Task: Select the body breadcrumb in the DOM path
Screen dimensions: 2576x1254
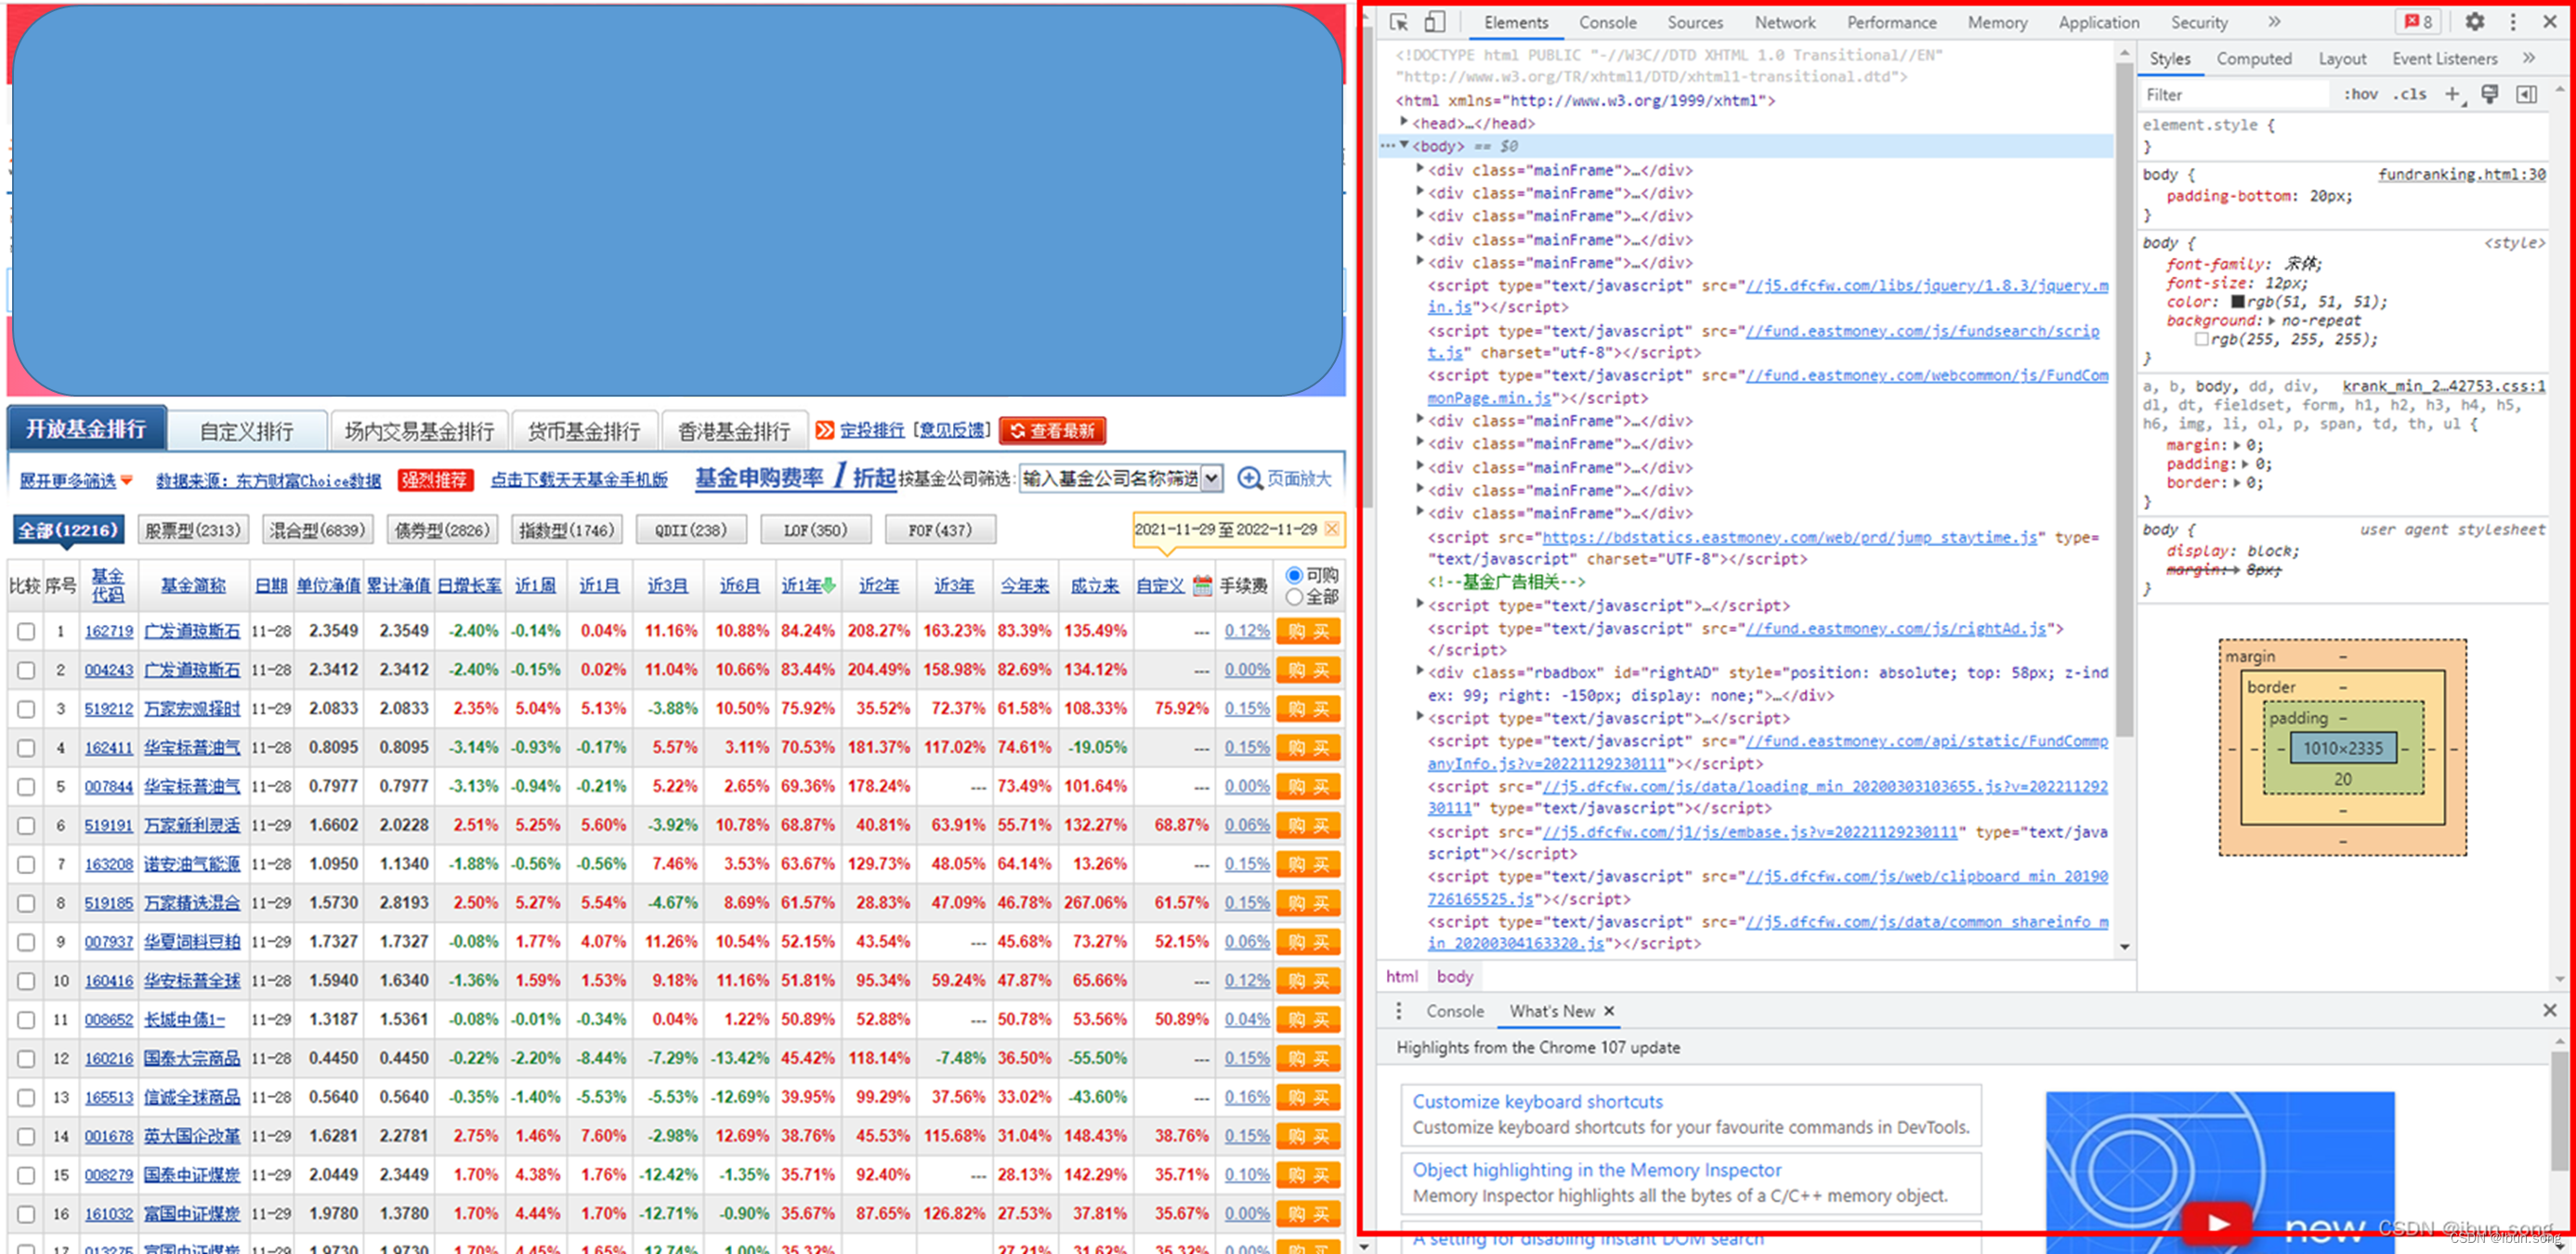Action: pyautogui.click(x=1454, y=976)
